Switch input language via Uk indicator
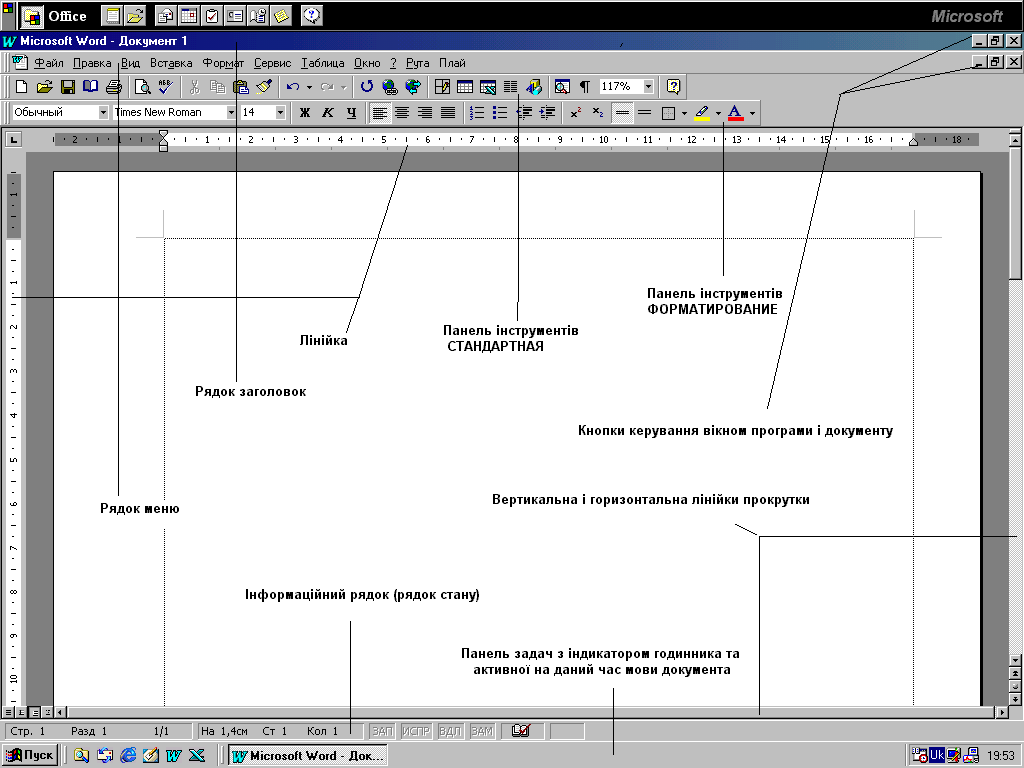The height and width of the screenshot is (768, 1024). coord(936,755)
